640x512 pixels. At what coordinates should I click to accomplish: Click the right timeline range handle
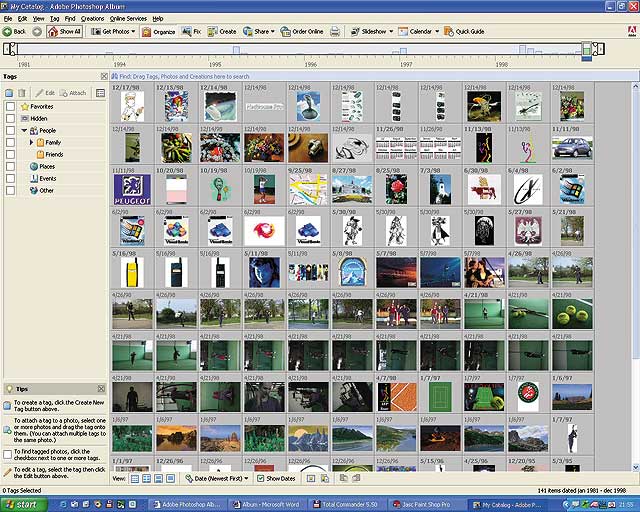point(598,49)
